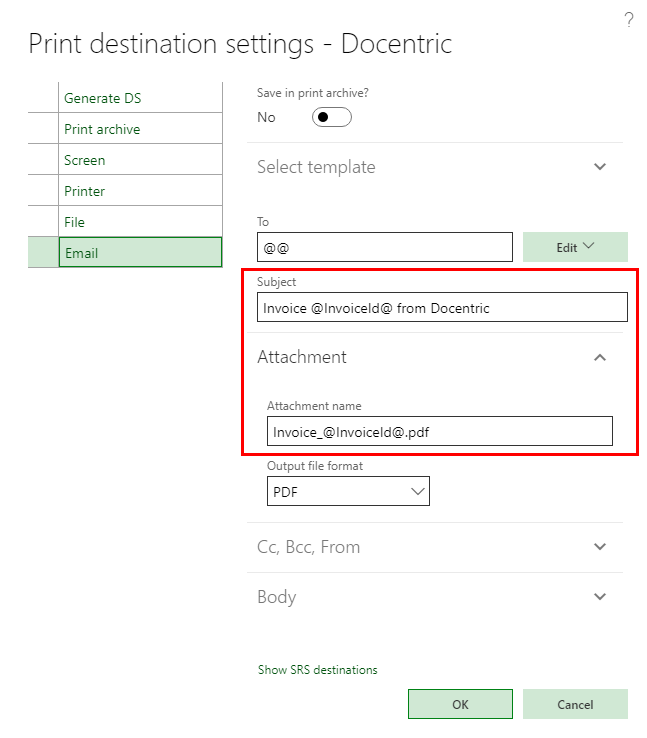Switch to the Screen destination
The height and width of the screenshot is (738, 647).
[x=85, y=160]
